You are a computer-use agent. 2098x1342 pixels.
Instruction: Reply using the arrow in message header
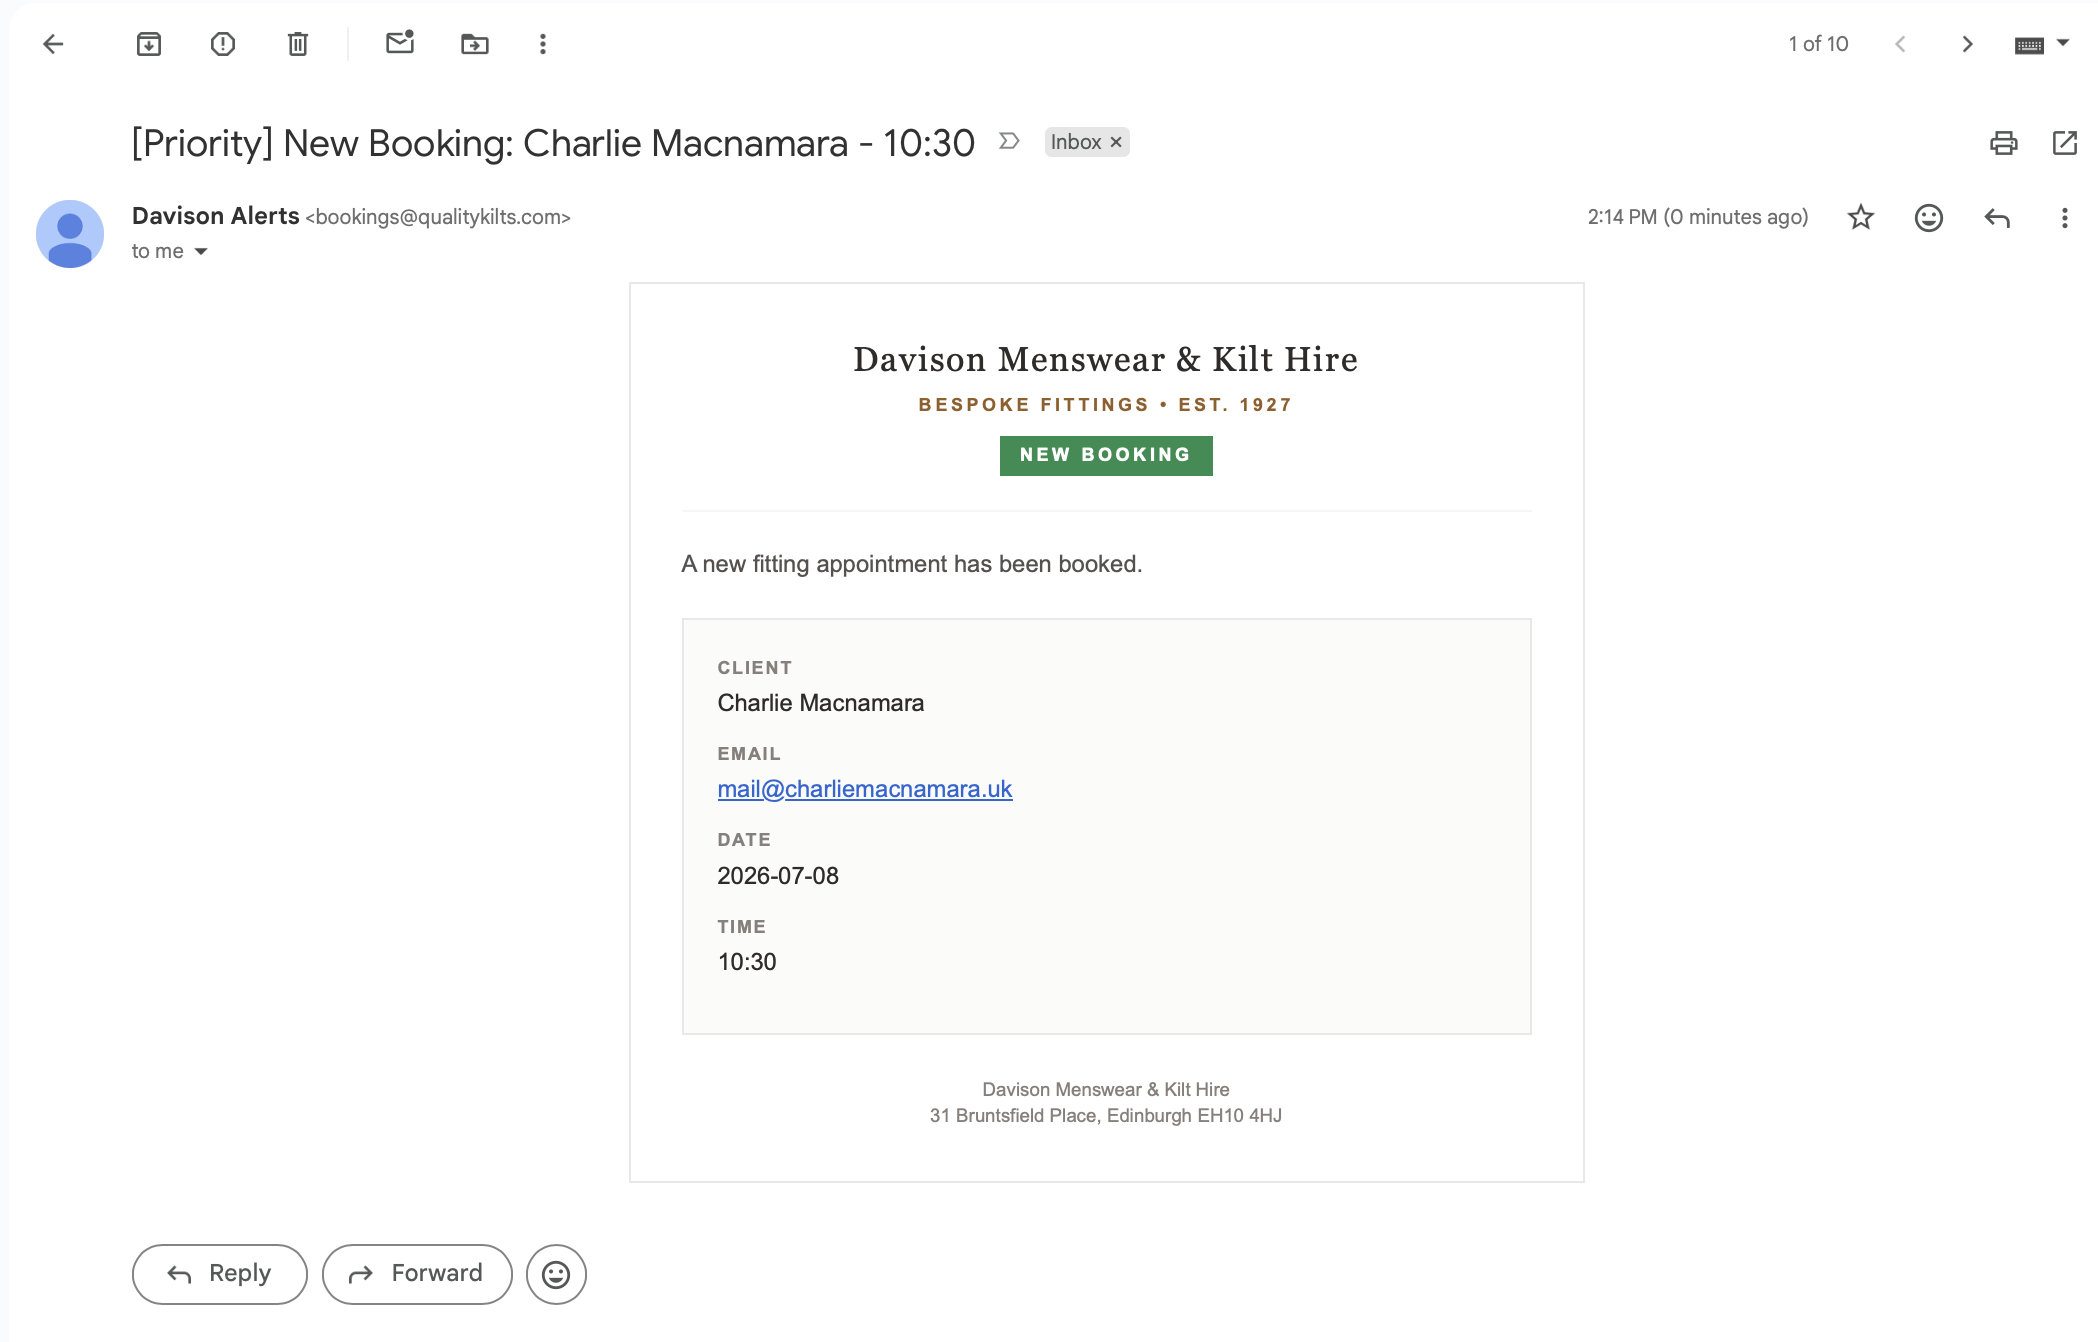tap(1997, 217)
